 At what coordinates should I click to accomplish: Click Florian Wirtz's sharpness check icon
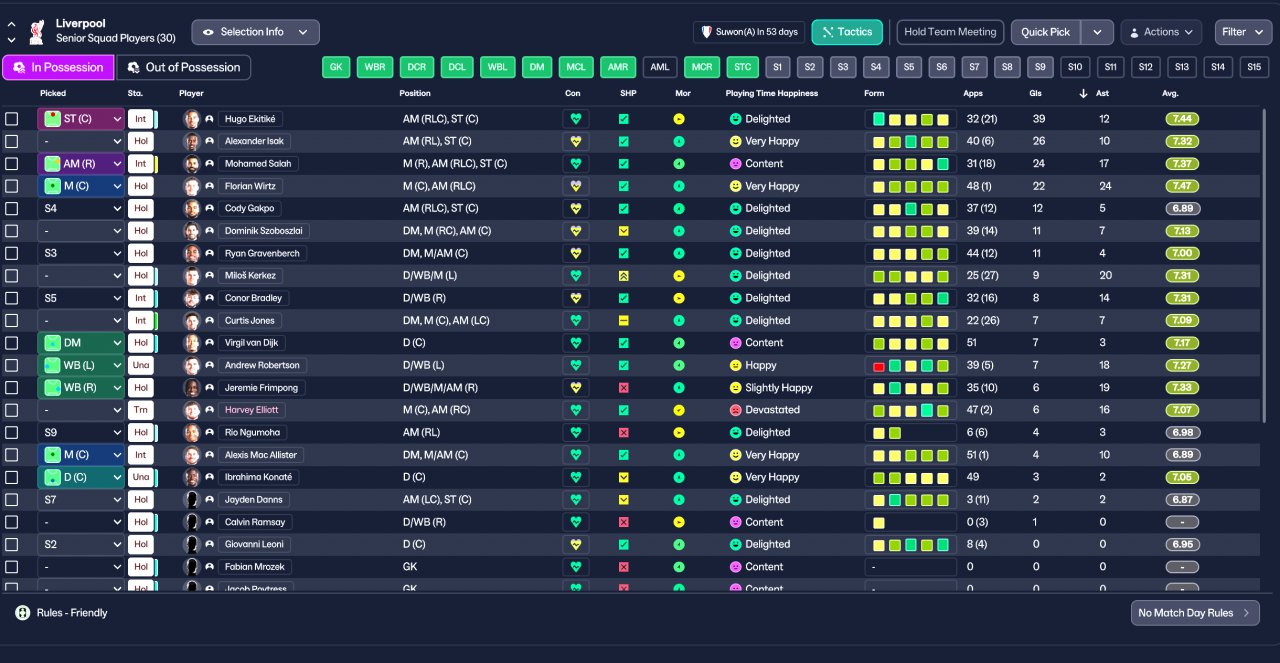click(x=624, y=186)
